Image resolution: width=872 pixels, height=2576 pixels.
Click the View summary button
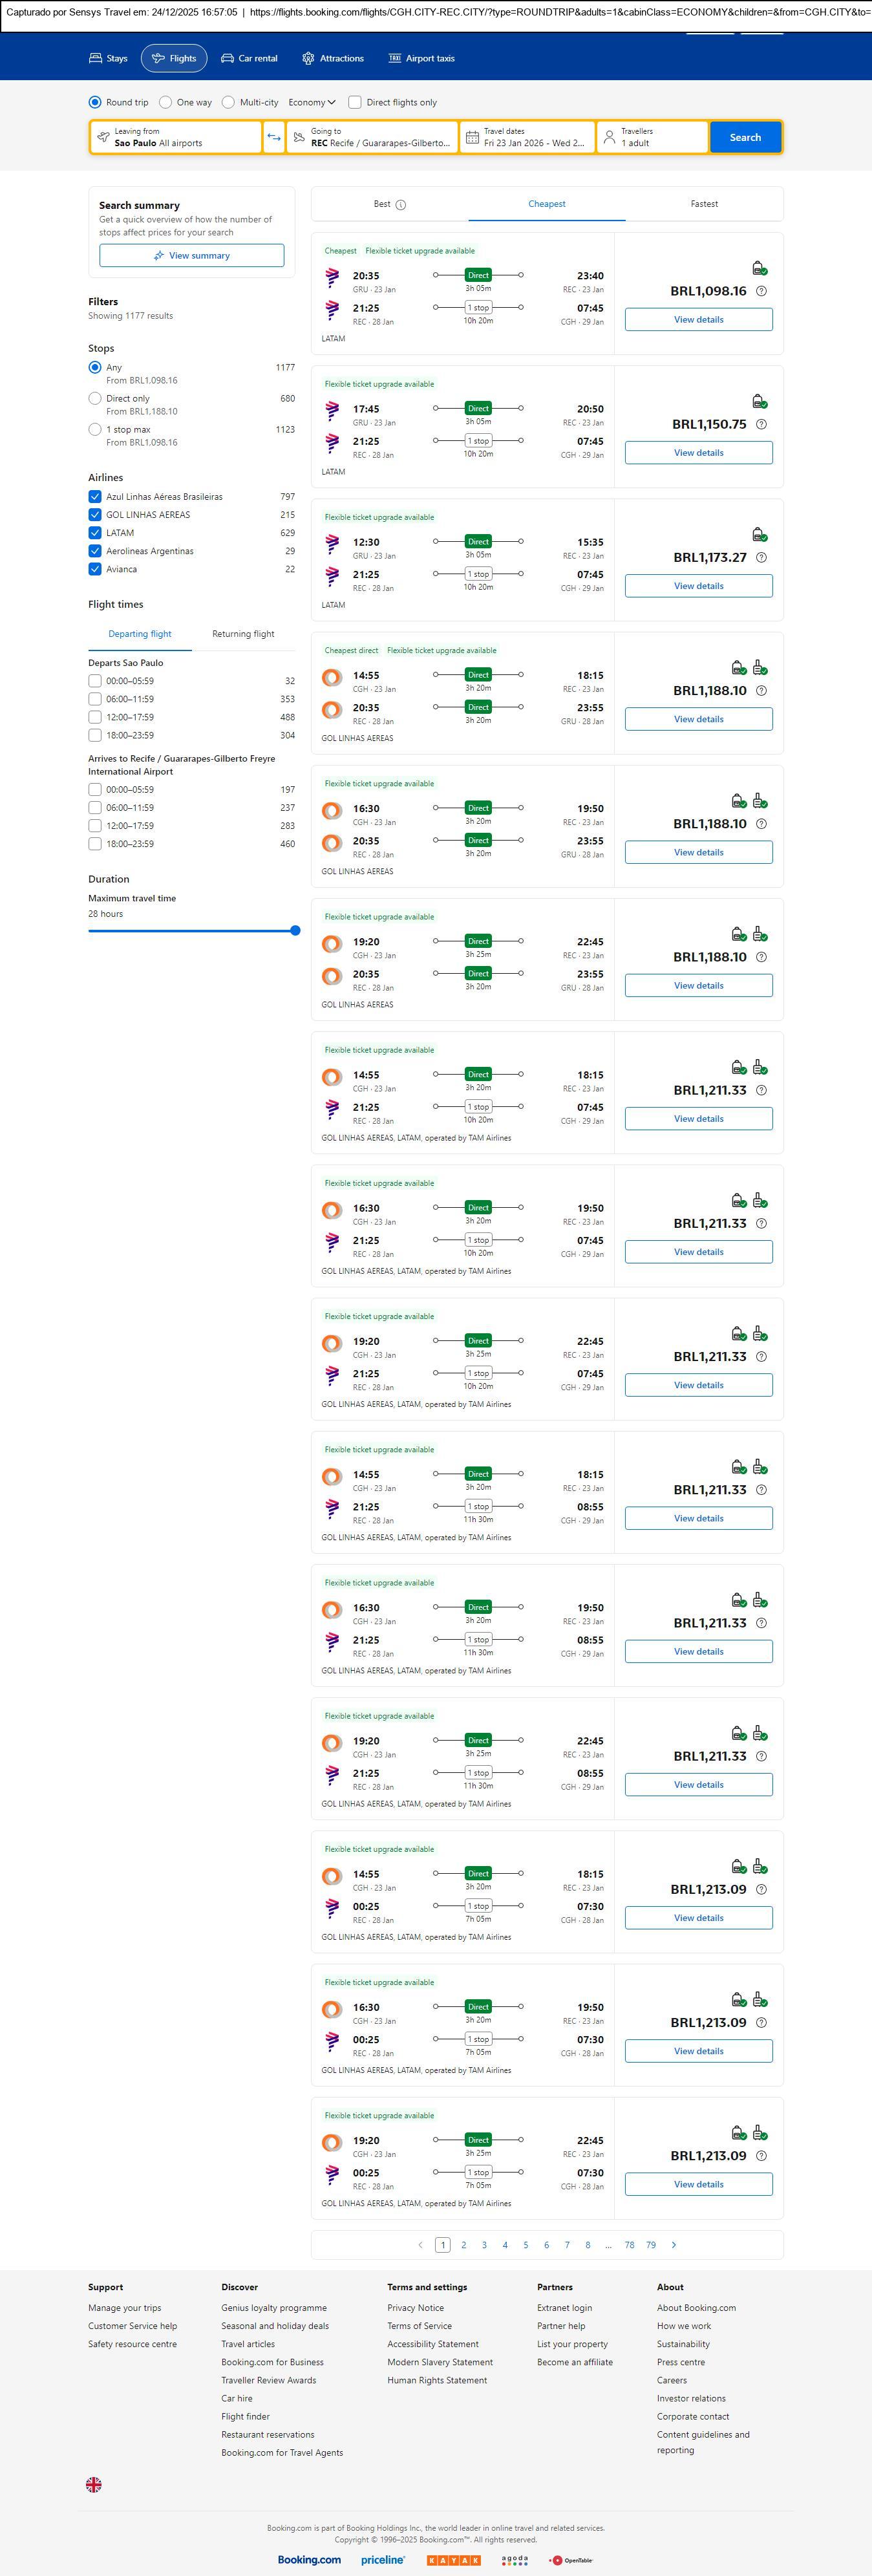point(191,256)
